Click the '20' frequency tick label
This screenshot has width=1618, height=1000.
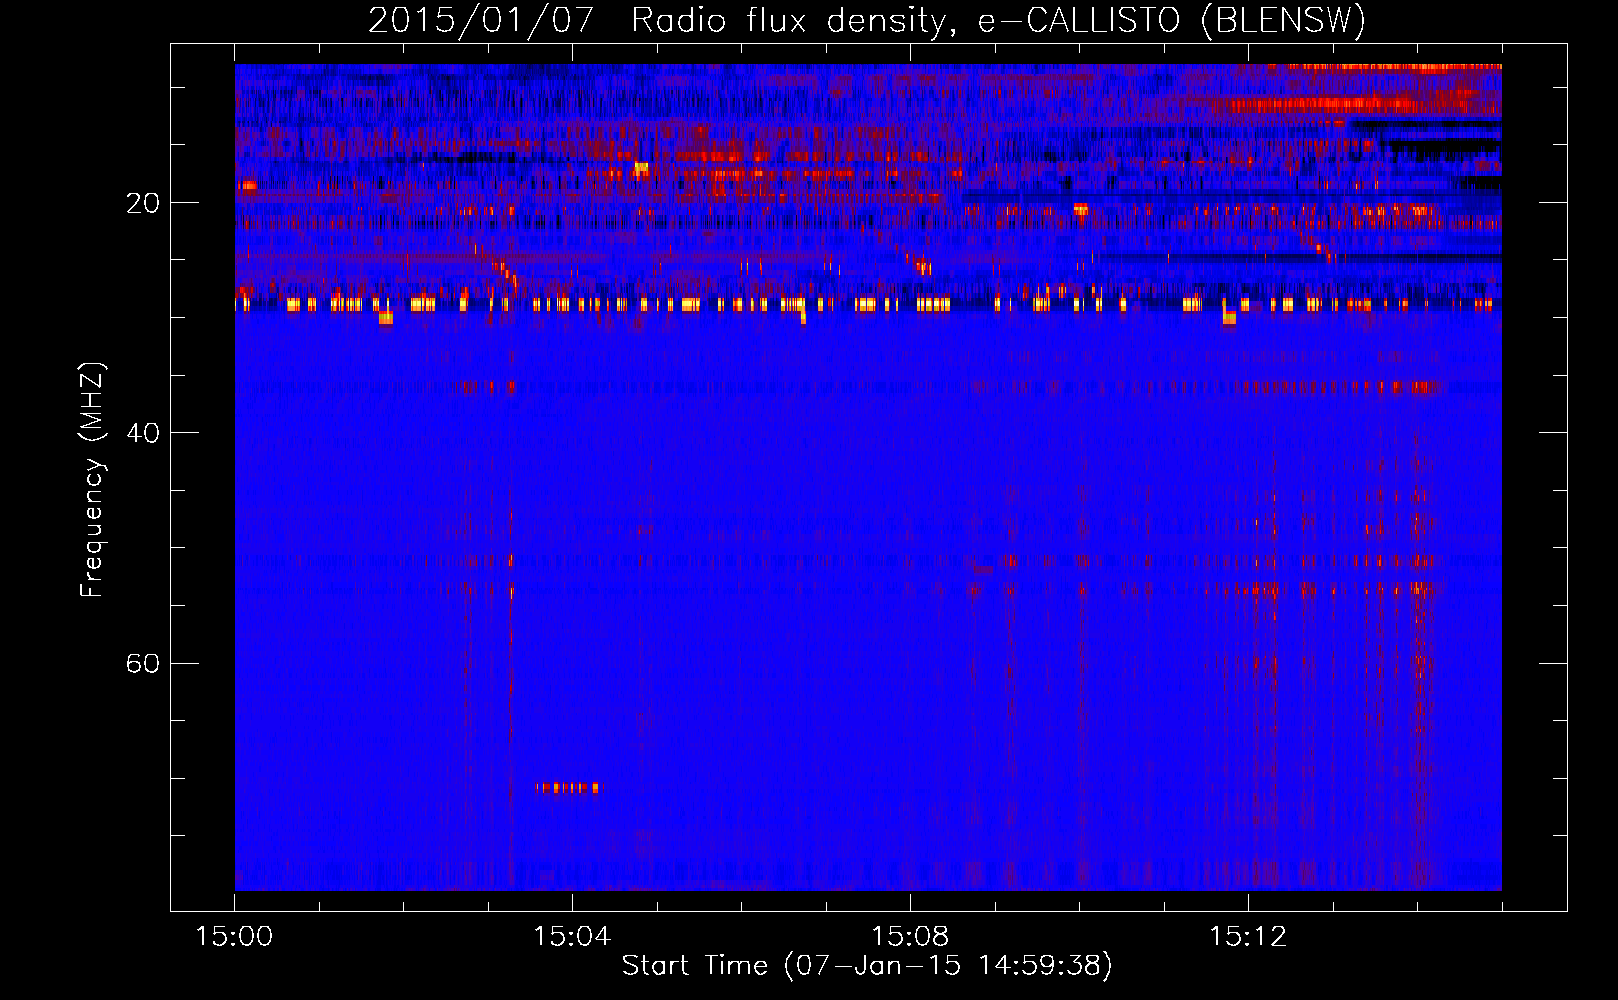point(143,203)
